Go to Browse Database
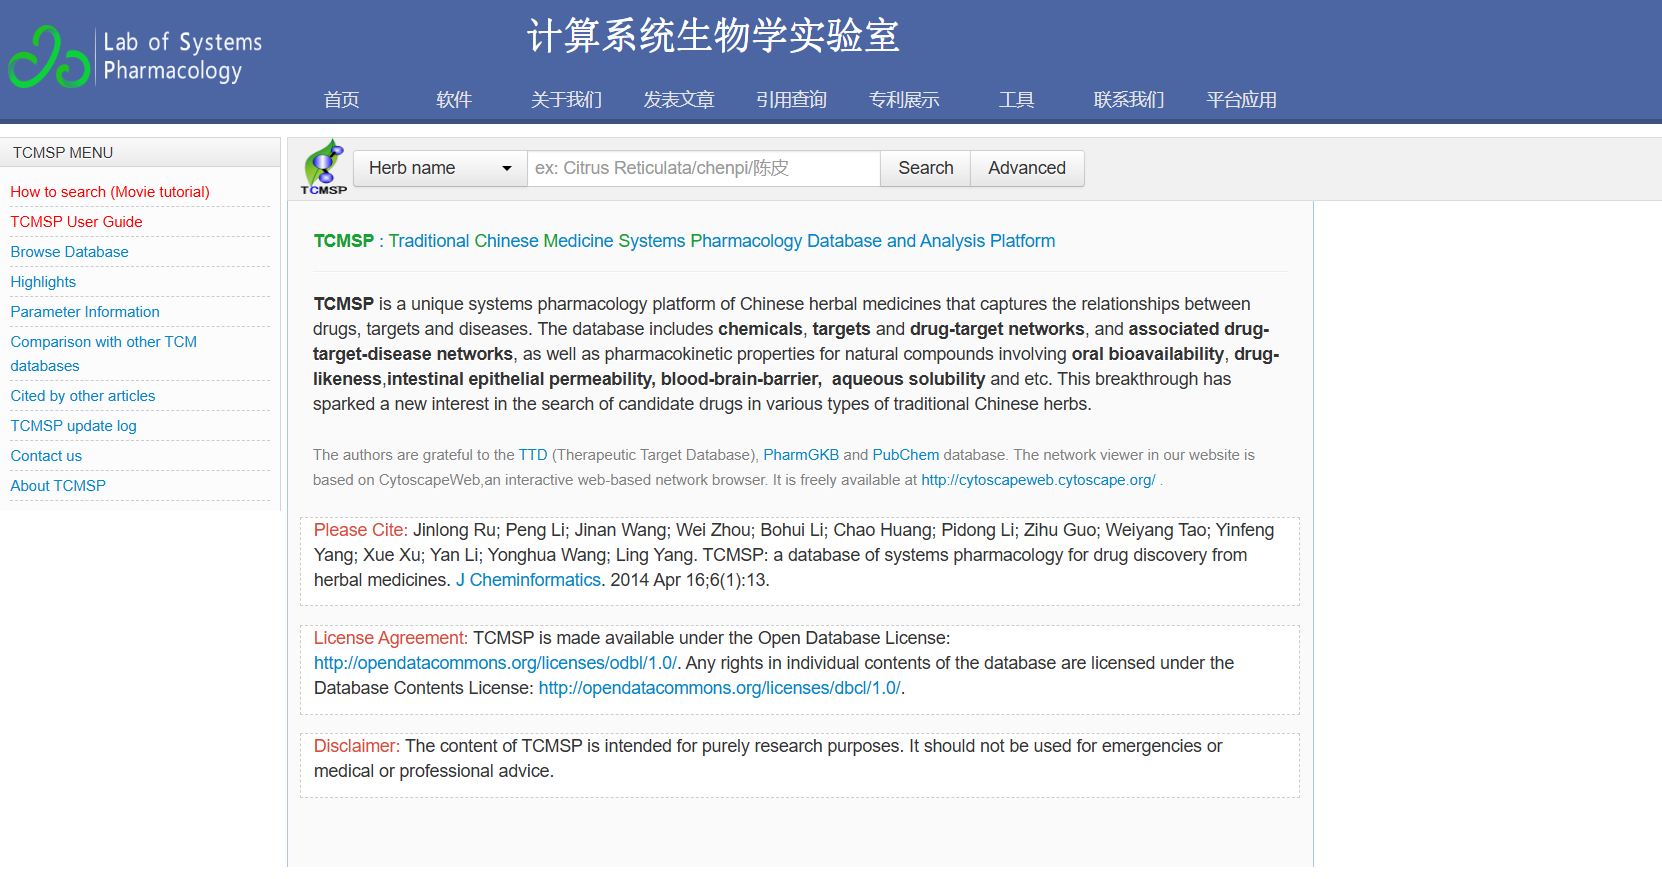 coord(69,252)
